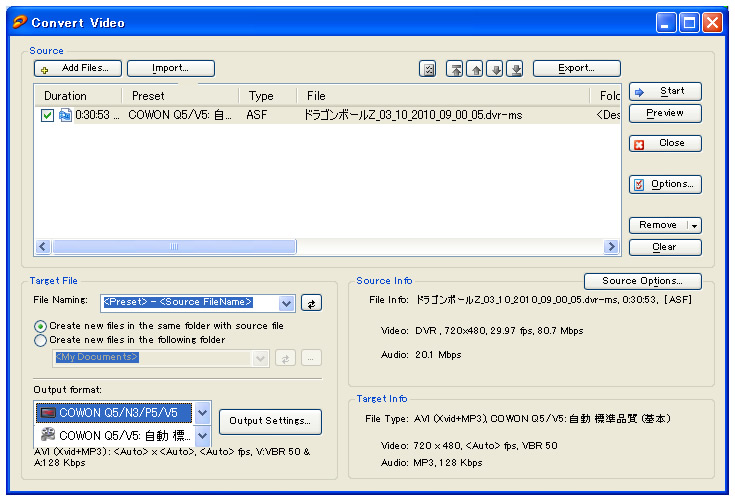Viewport: 735px width, 499px height.
Task: Click scroll right arrow of file list
Action: click(611, 247)
